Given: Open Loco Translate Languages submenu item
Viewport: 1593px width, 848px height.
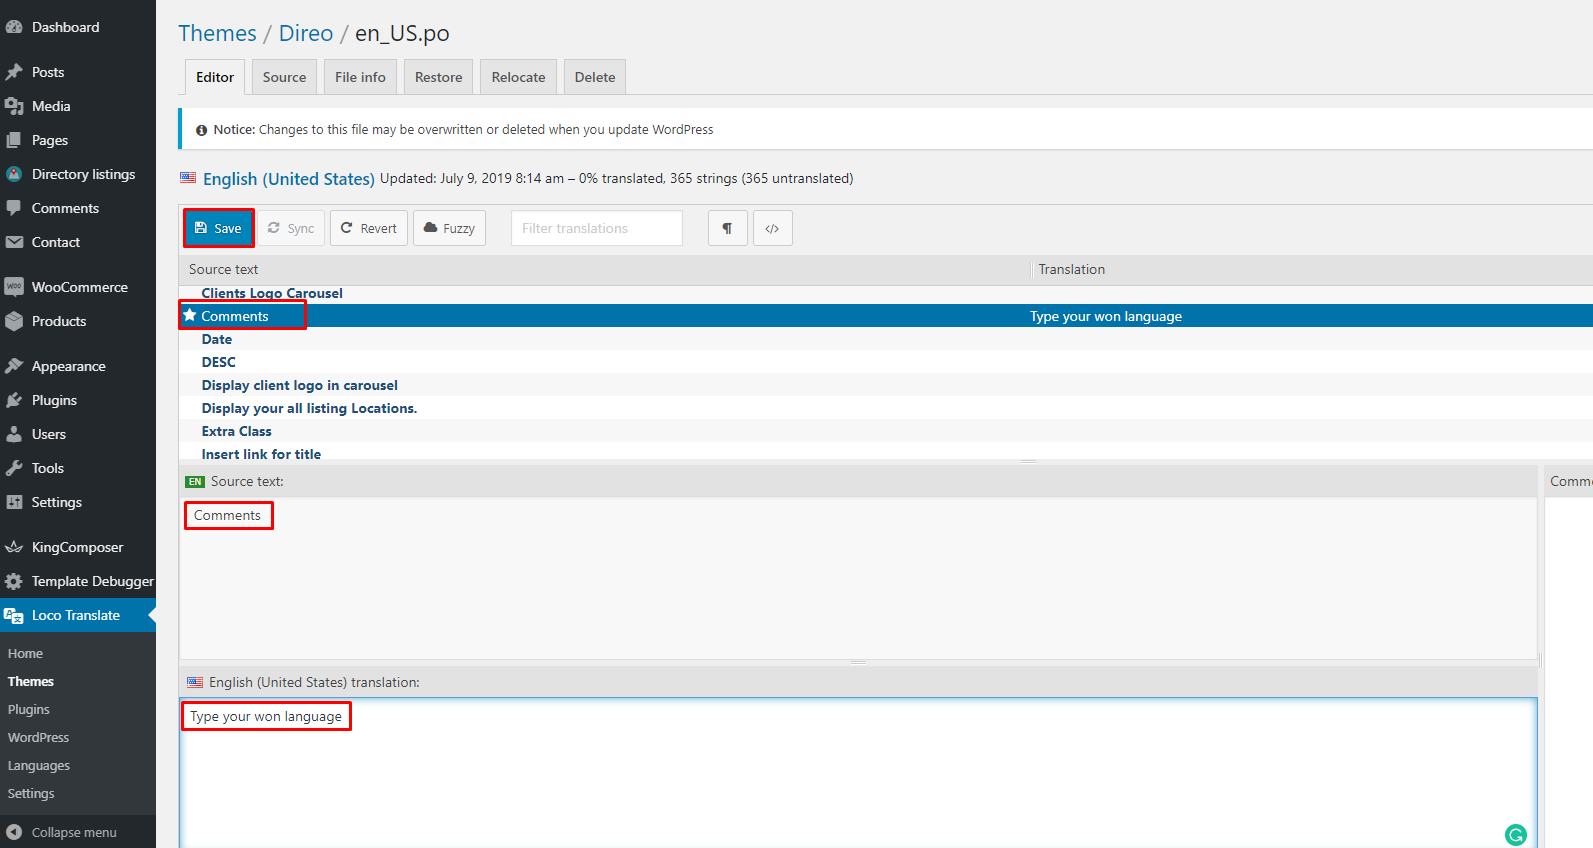Looking at the screenshot, I should pos(39,765).
